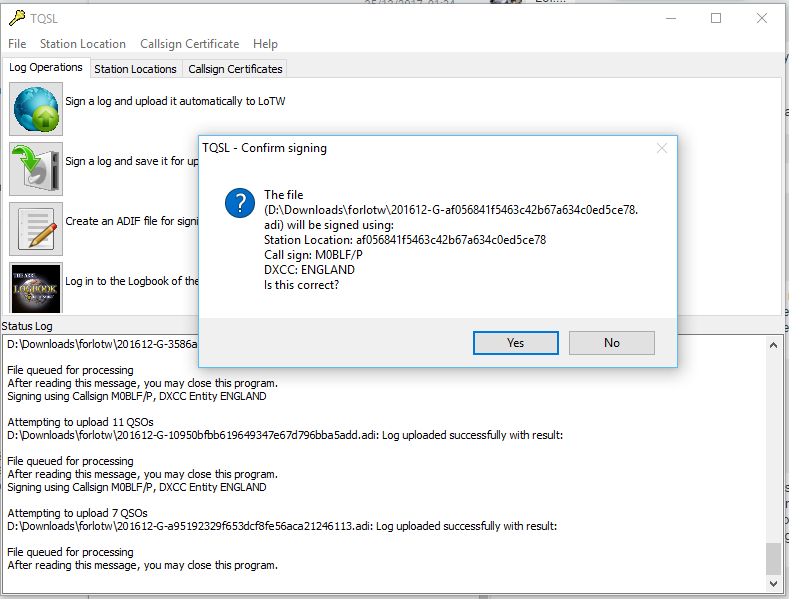This screenshot has width=789, height=599.
Task: Click 'Sign a log and upload it automatically to LoTW'
Action: tap(175, 101)
